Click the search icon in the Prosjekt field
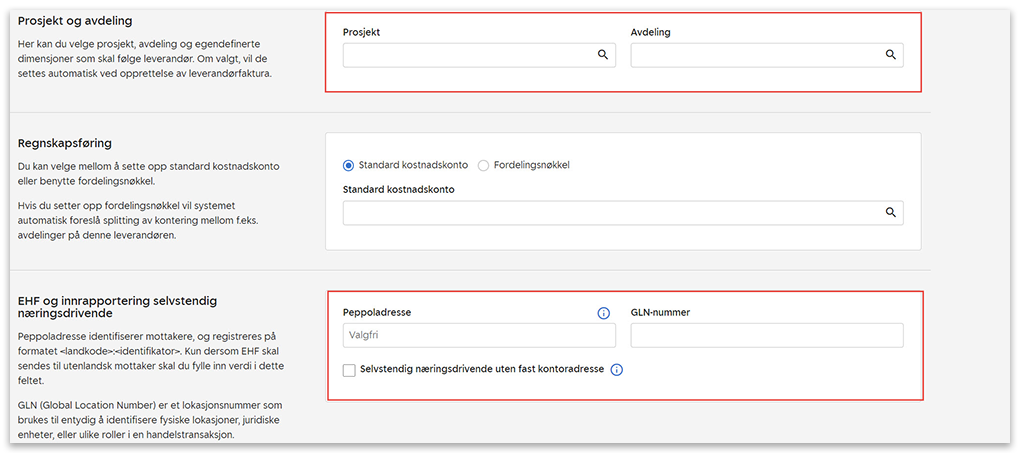 point(603,55)
